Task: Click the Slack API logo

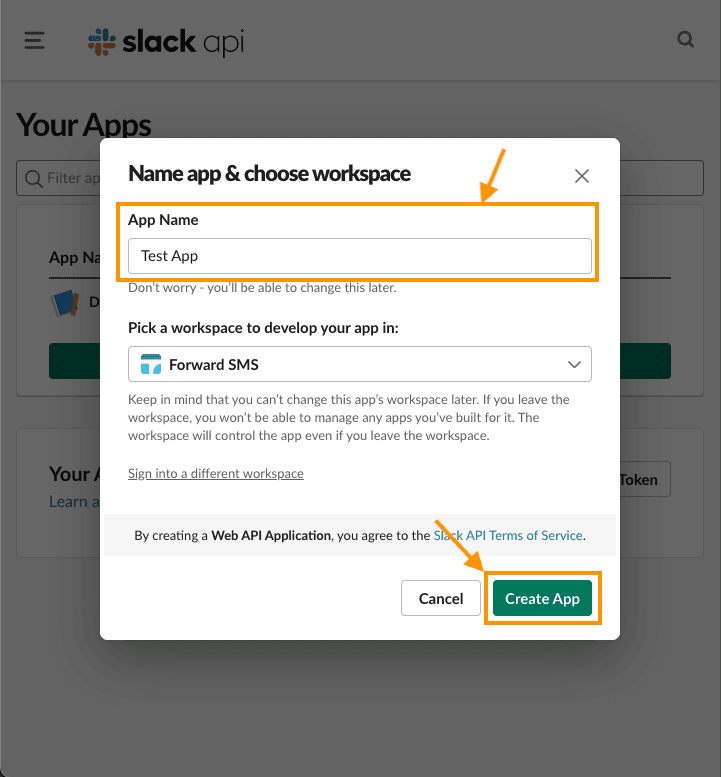Action: [x=166, y=42]
